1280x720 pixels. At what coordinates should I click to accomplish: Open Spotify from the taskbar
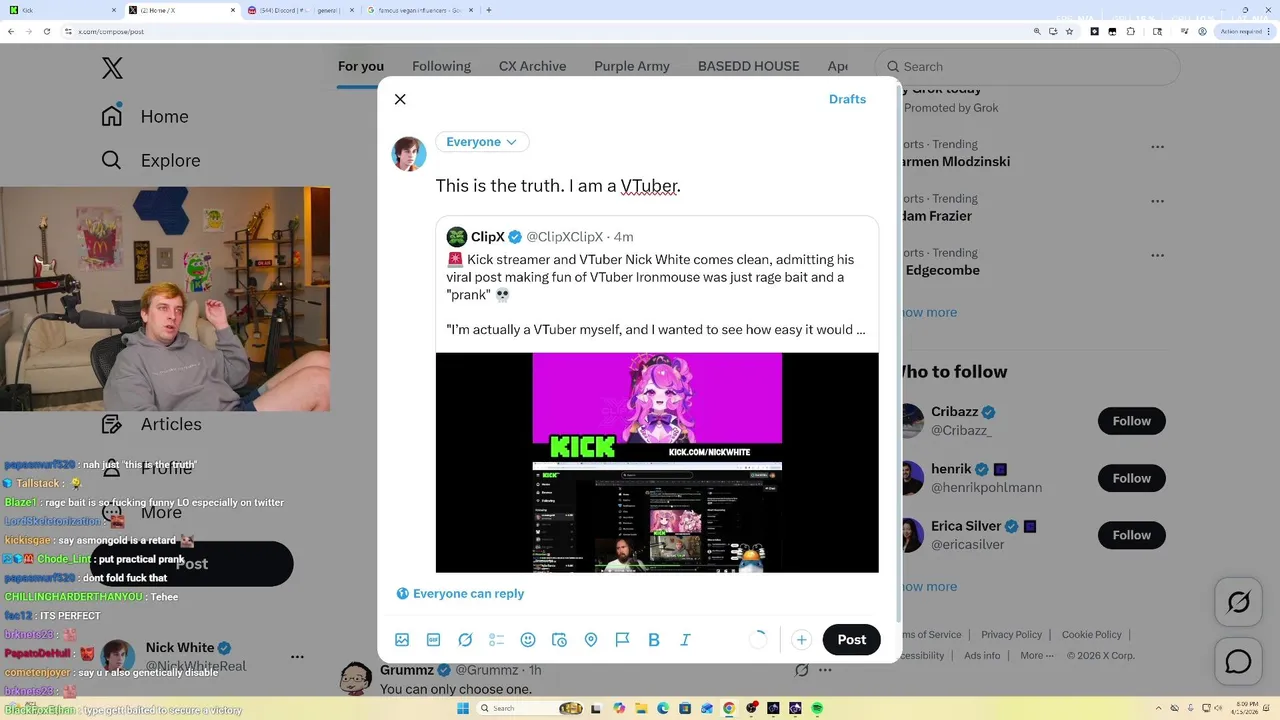tap(817, 708)
